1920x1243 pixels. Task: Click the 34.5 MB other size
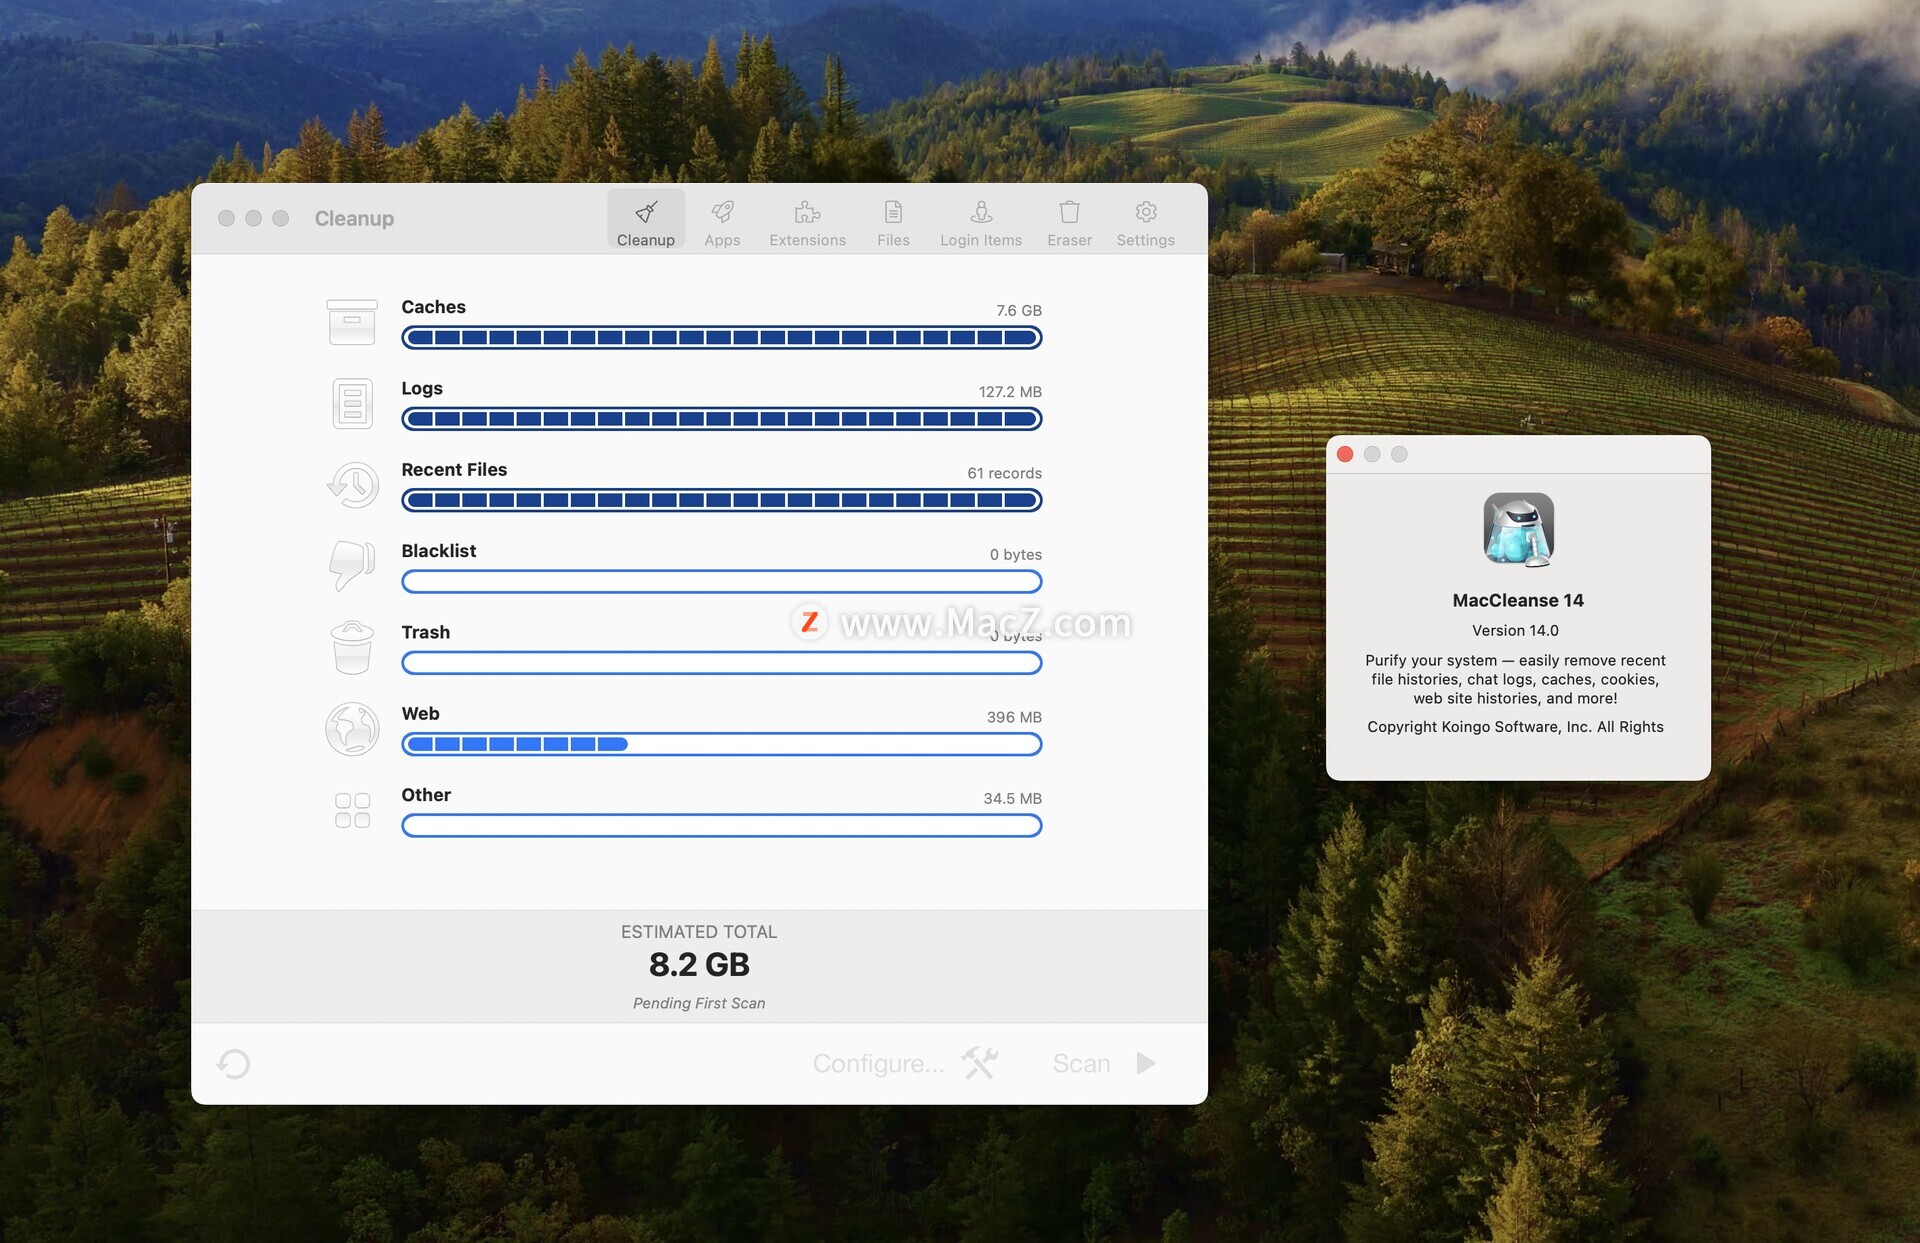(1012, 798)
